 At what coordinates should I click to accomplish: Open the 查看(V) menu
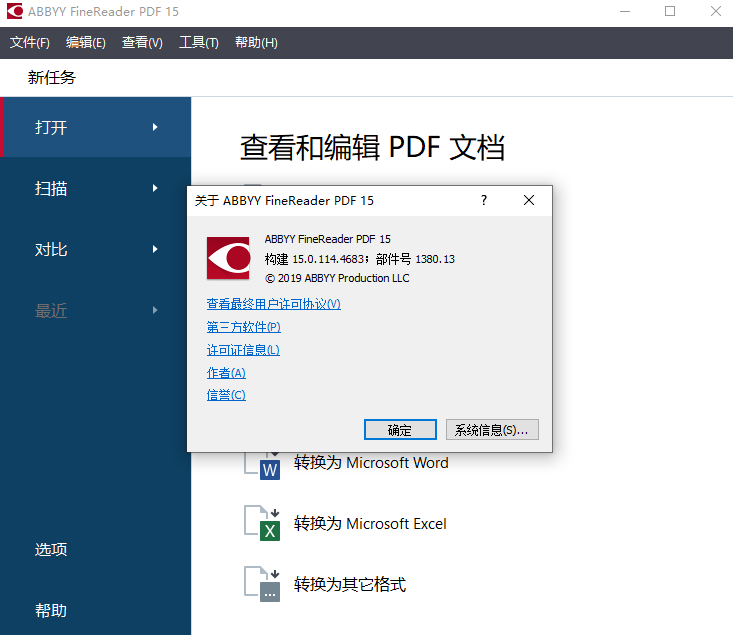[x=142, y=43]
